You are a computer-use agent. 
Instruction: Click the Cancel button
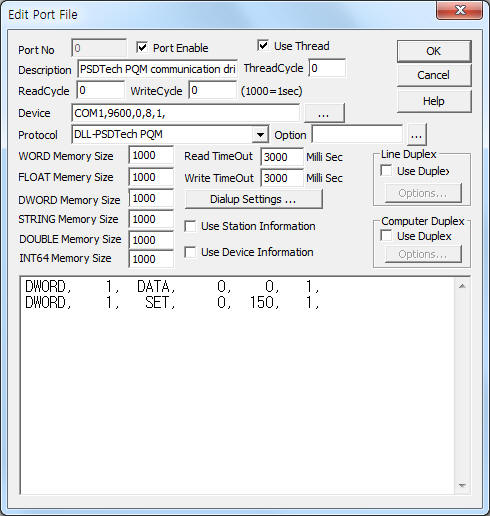434,75
